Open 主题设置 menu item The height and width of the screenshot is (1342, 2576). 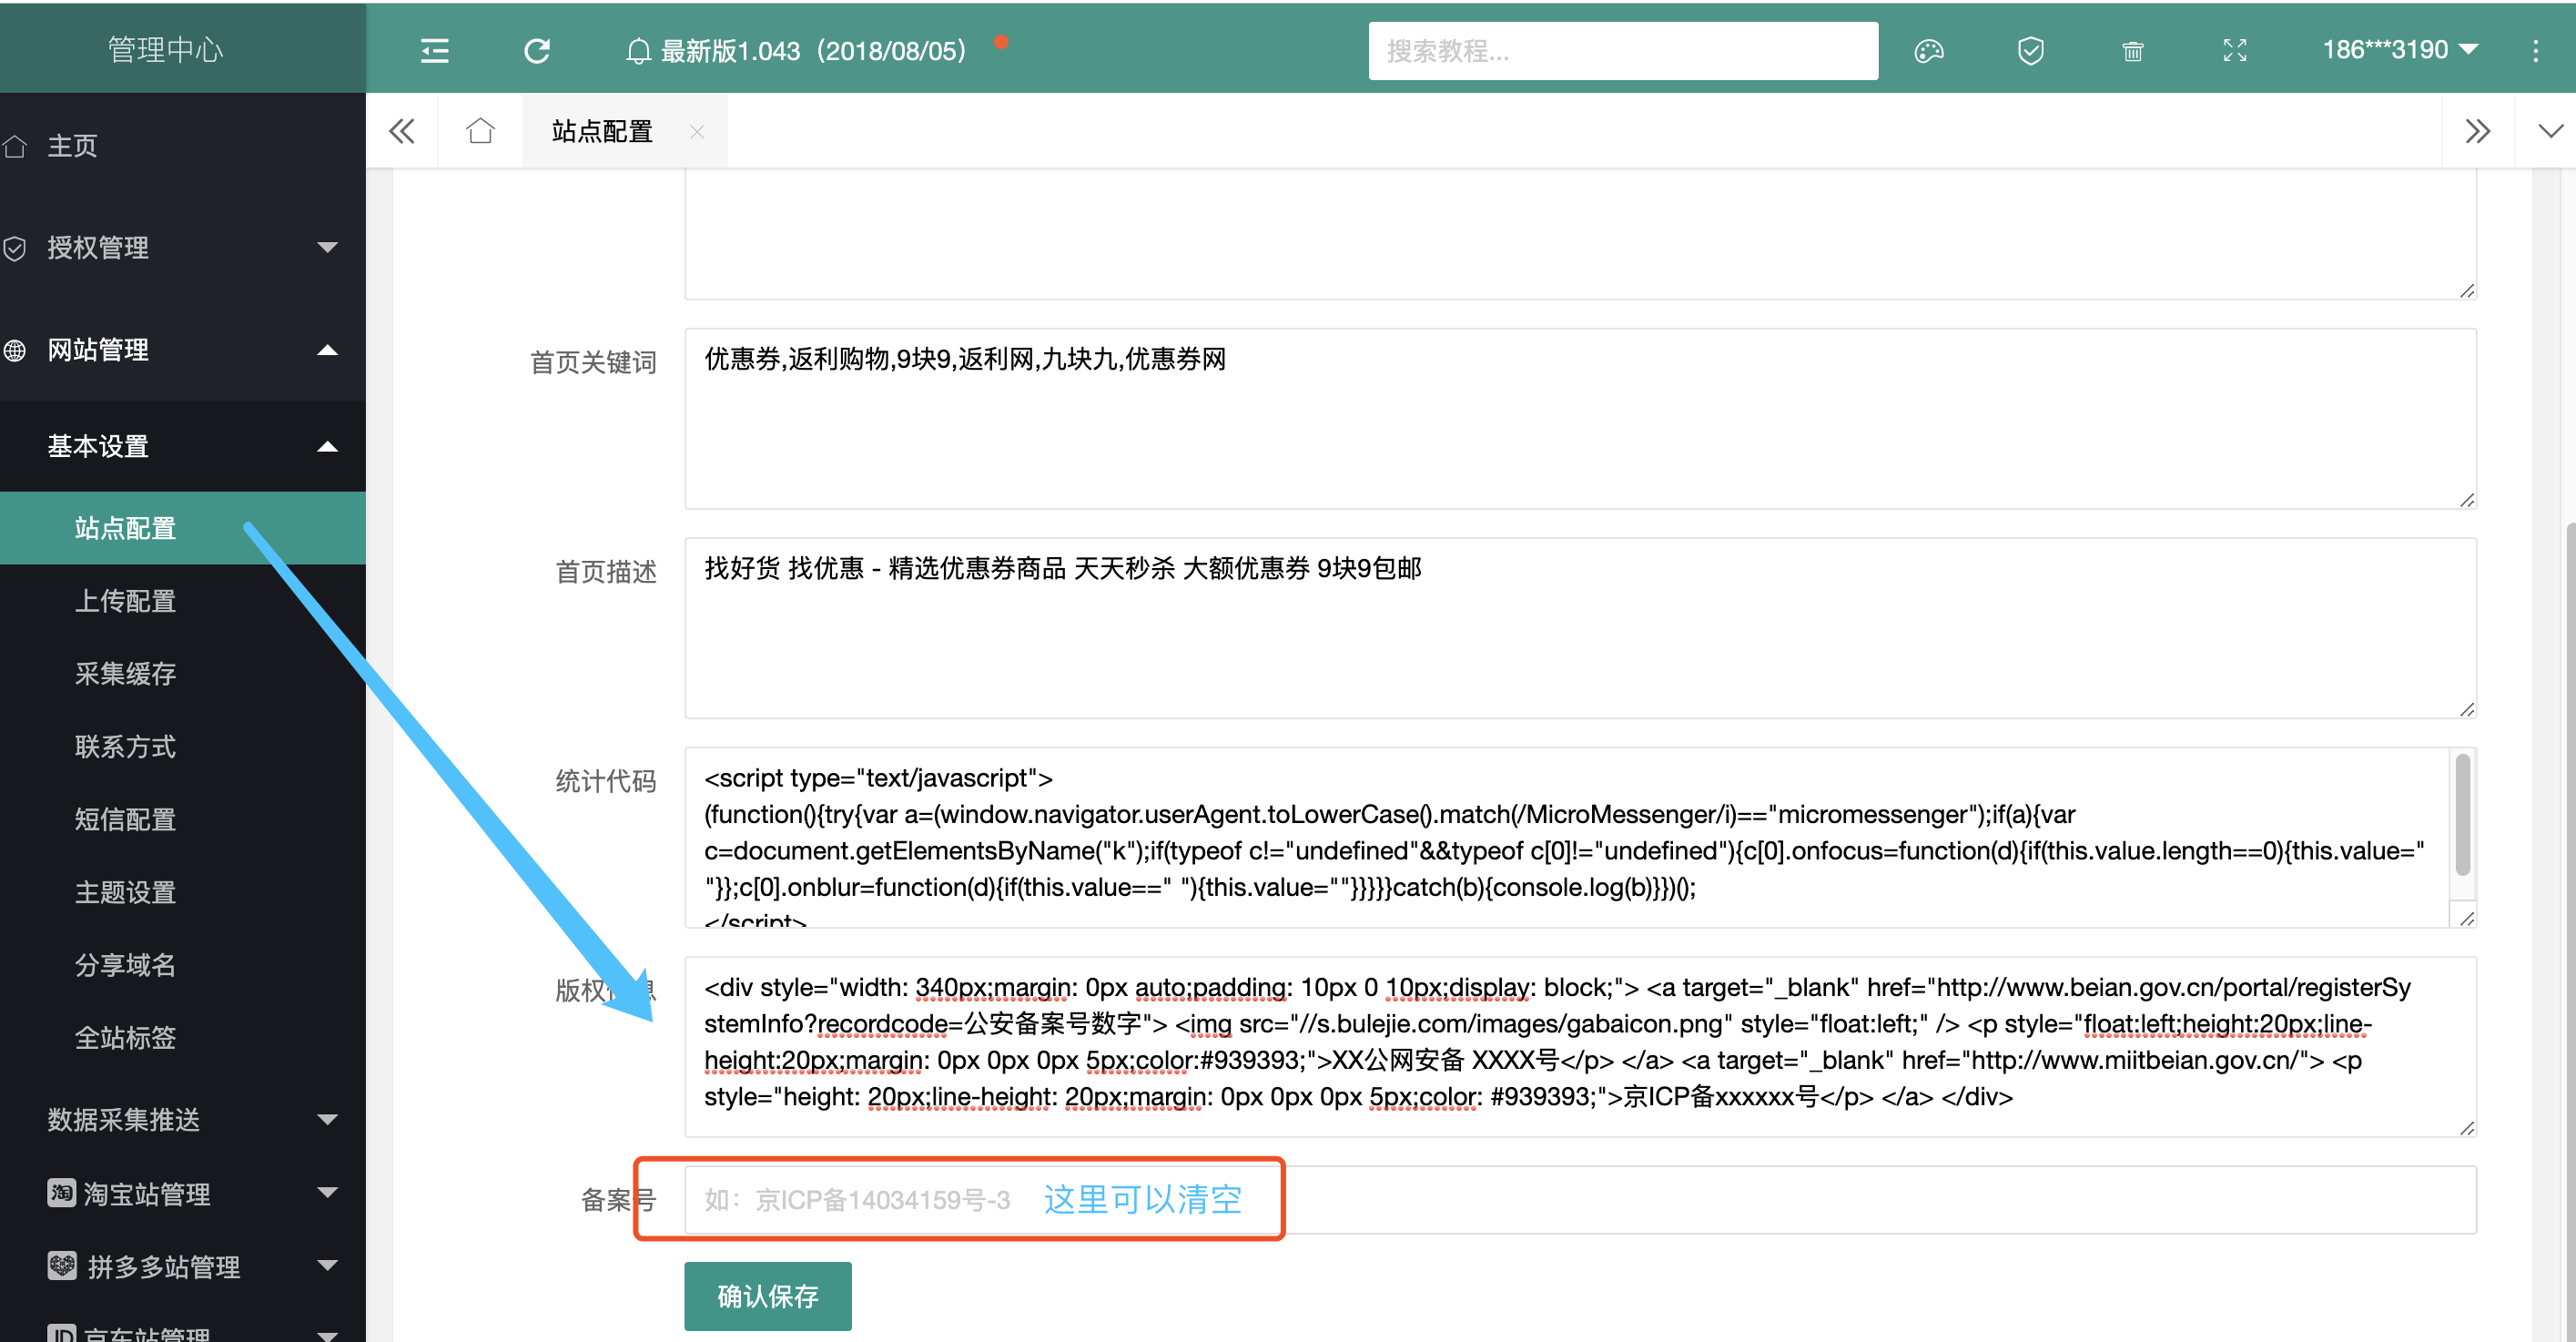(x=183, y=892)
